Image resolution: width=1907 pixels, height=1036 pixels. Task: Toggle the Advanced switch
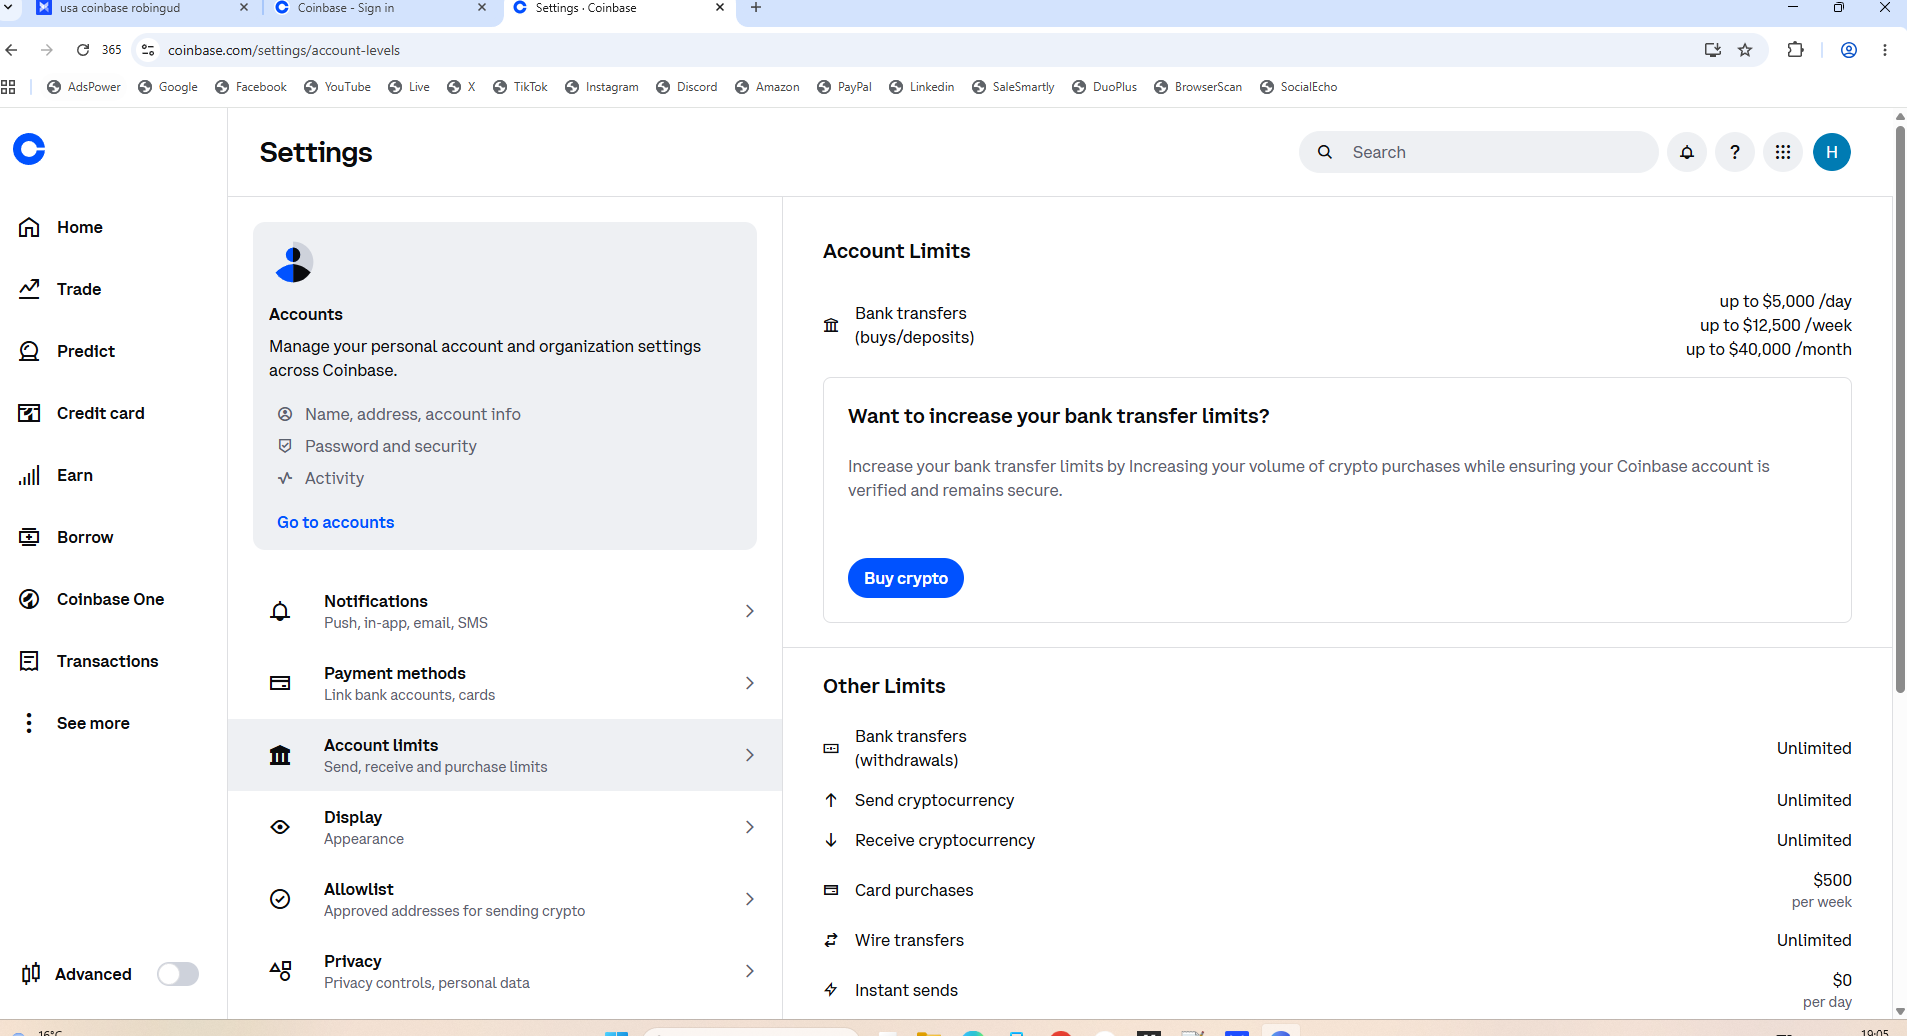coord(178,974)
